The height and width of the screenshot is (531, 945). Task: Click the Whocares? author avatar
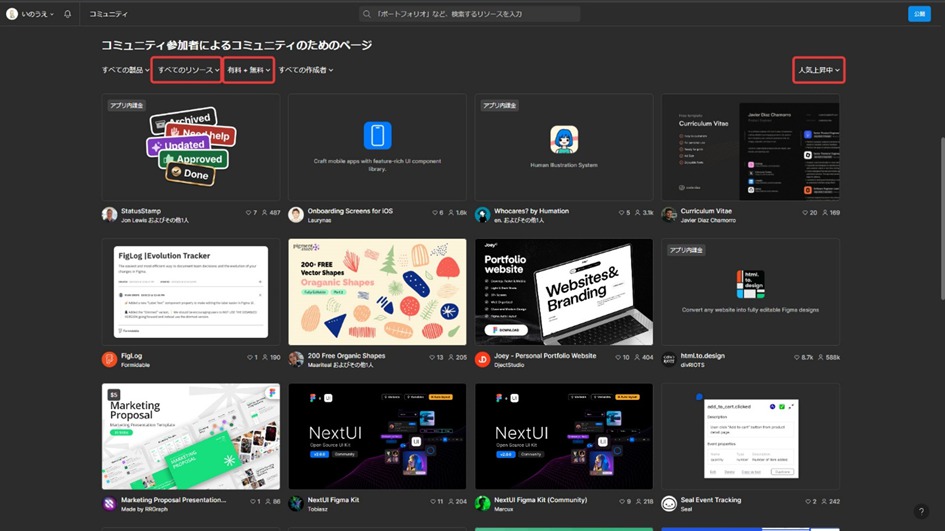click(x=482, y=215)
